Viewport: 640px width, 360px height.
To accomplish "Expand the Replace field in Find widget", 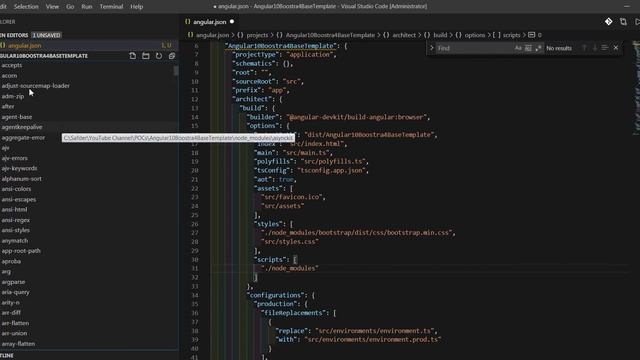I will tap(431, 48).
